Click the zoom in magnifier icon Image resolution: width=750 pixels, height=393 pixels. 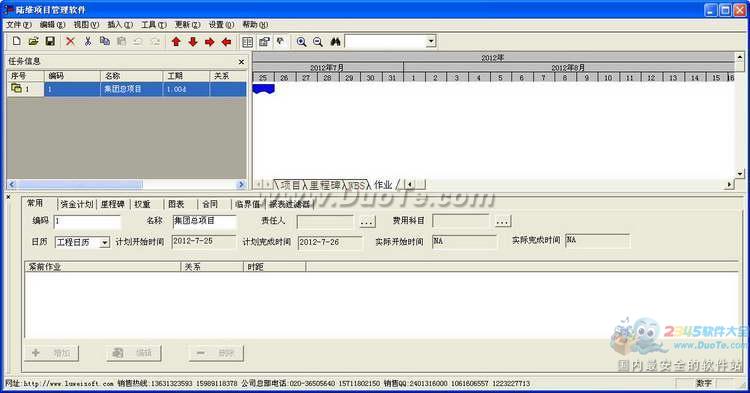click(x=301, y=42)
